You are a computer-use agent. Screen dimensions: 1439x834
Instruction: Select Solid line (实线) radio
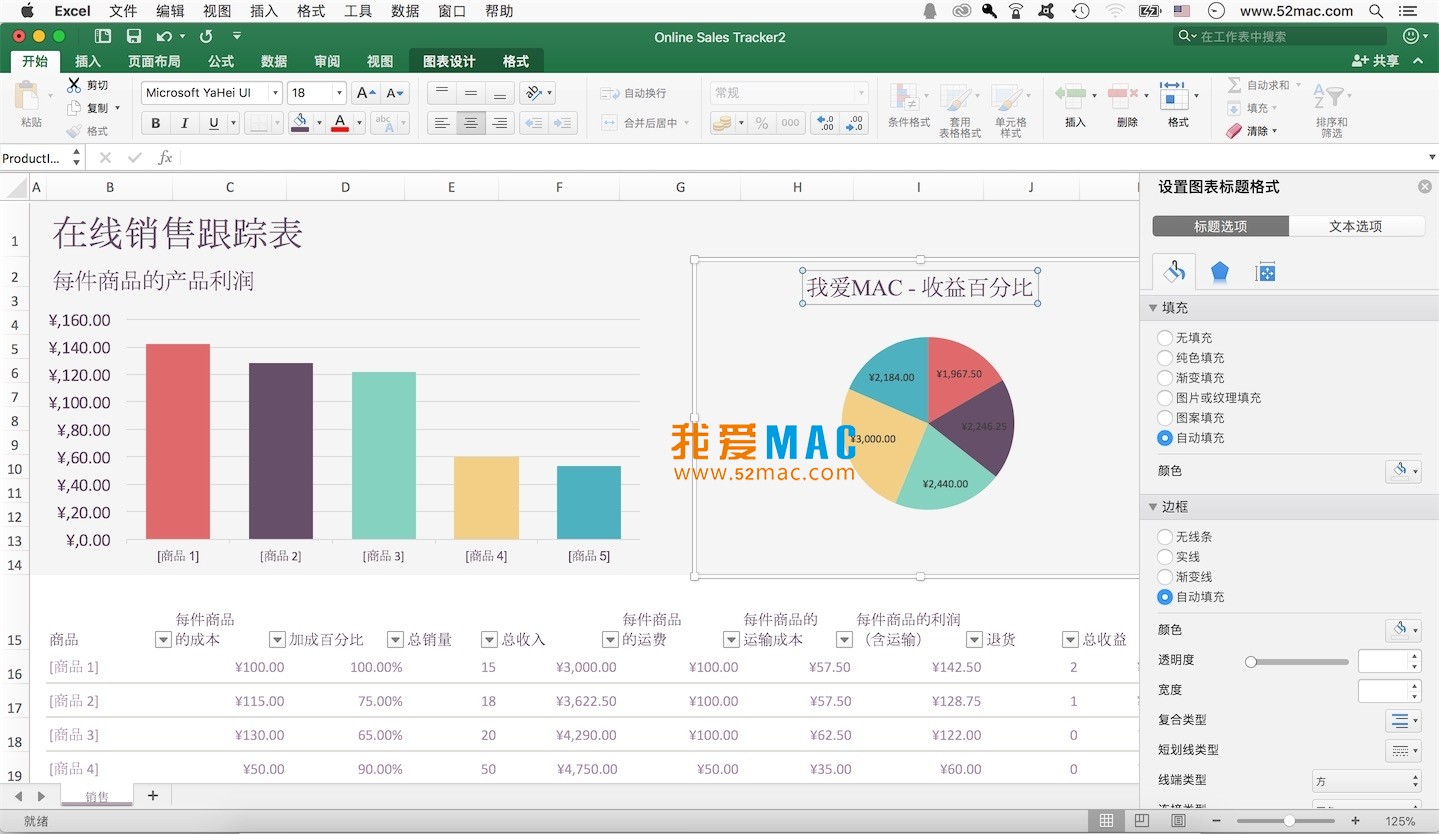(x=1165, y=557)
